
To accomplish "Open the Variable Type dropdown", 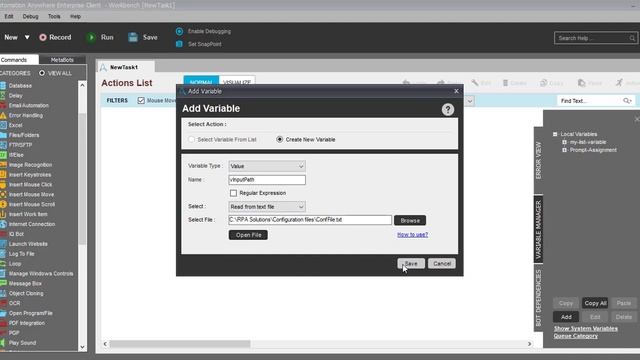I will (267, 166).
